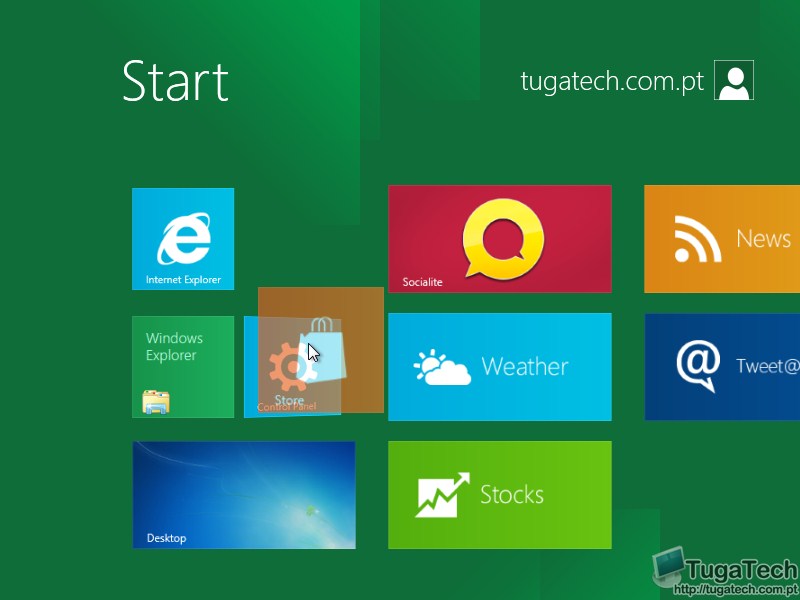This screenshot has width=800, height=600.
Task: Click the Start heading text
Action: coord(176,81)
